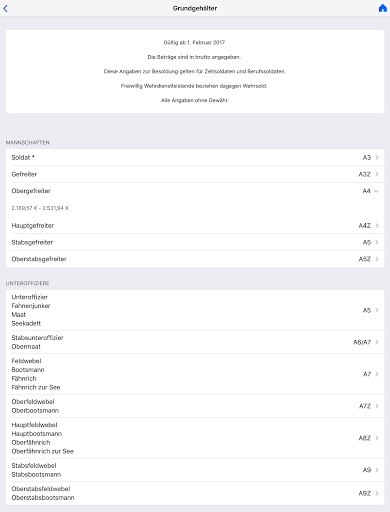Screen dimensions: 390x512
Task: Expand the Soldat A3 row chevron
Action: coord(377,157)
